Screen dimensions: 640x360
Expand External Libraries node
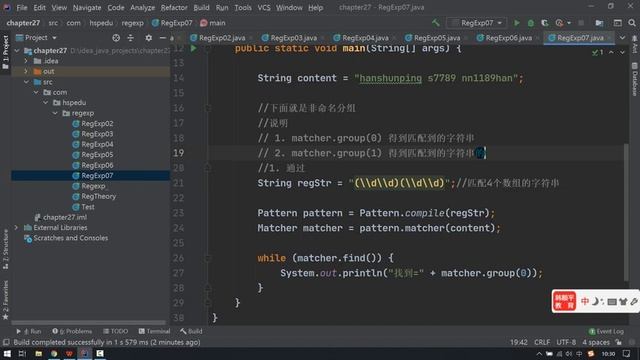16,227
